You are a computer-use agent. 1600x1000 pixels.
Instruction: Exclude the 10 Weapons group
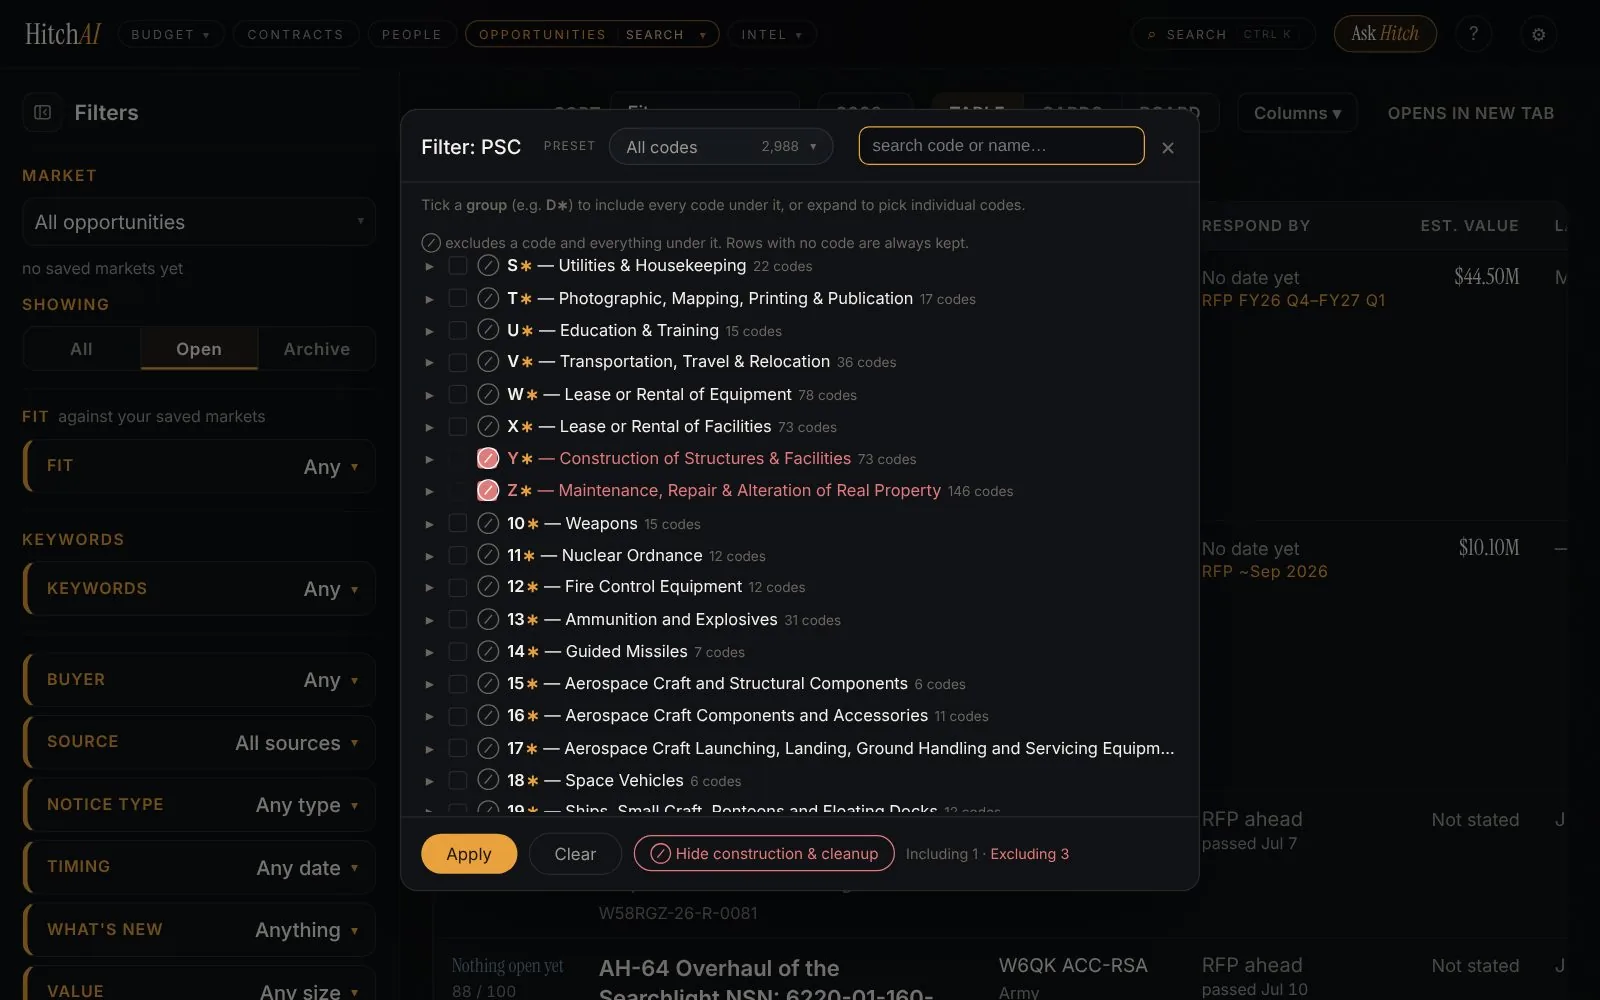point(488,523)
